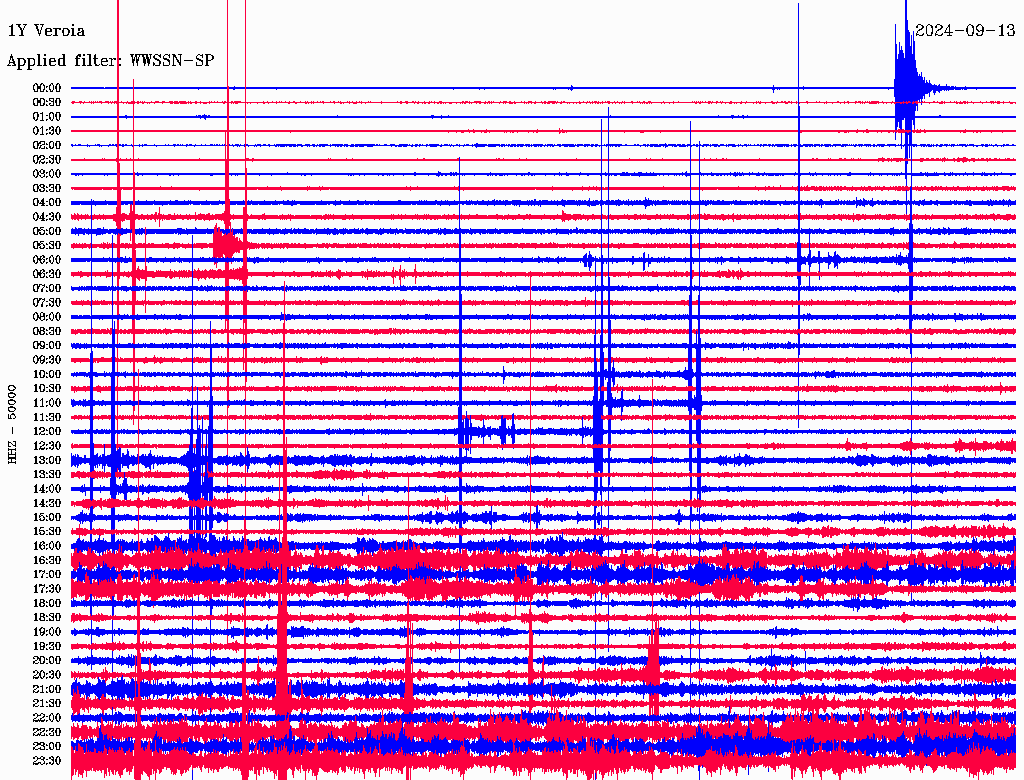The width and height of the screenshot is (1024, 780).
Task: Select the 15:00 time label
Action: [x=47, y=517]
